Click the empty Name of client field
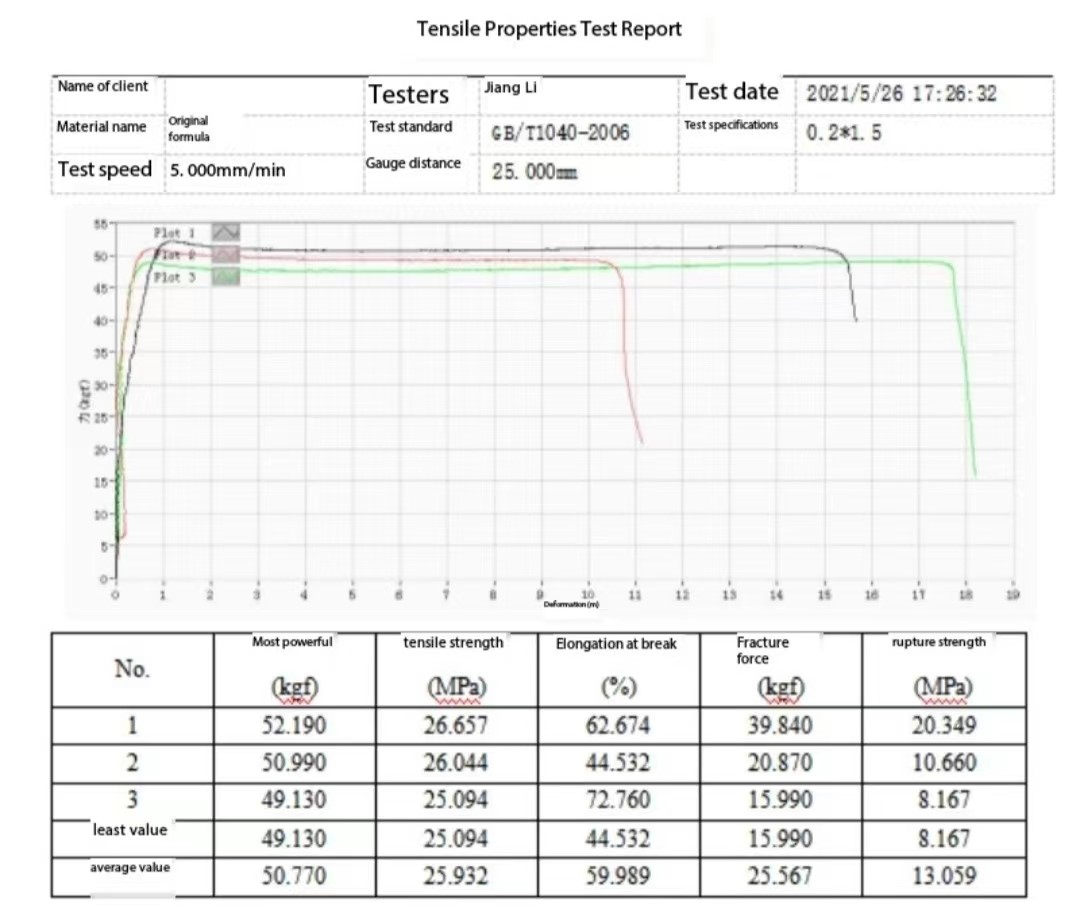Viewport: 1080px width, 920px height. click(263, 94)
